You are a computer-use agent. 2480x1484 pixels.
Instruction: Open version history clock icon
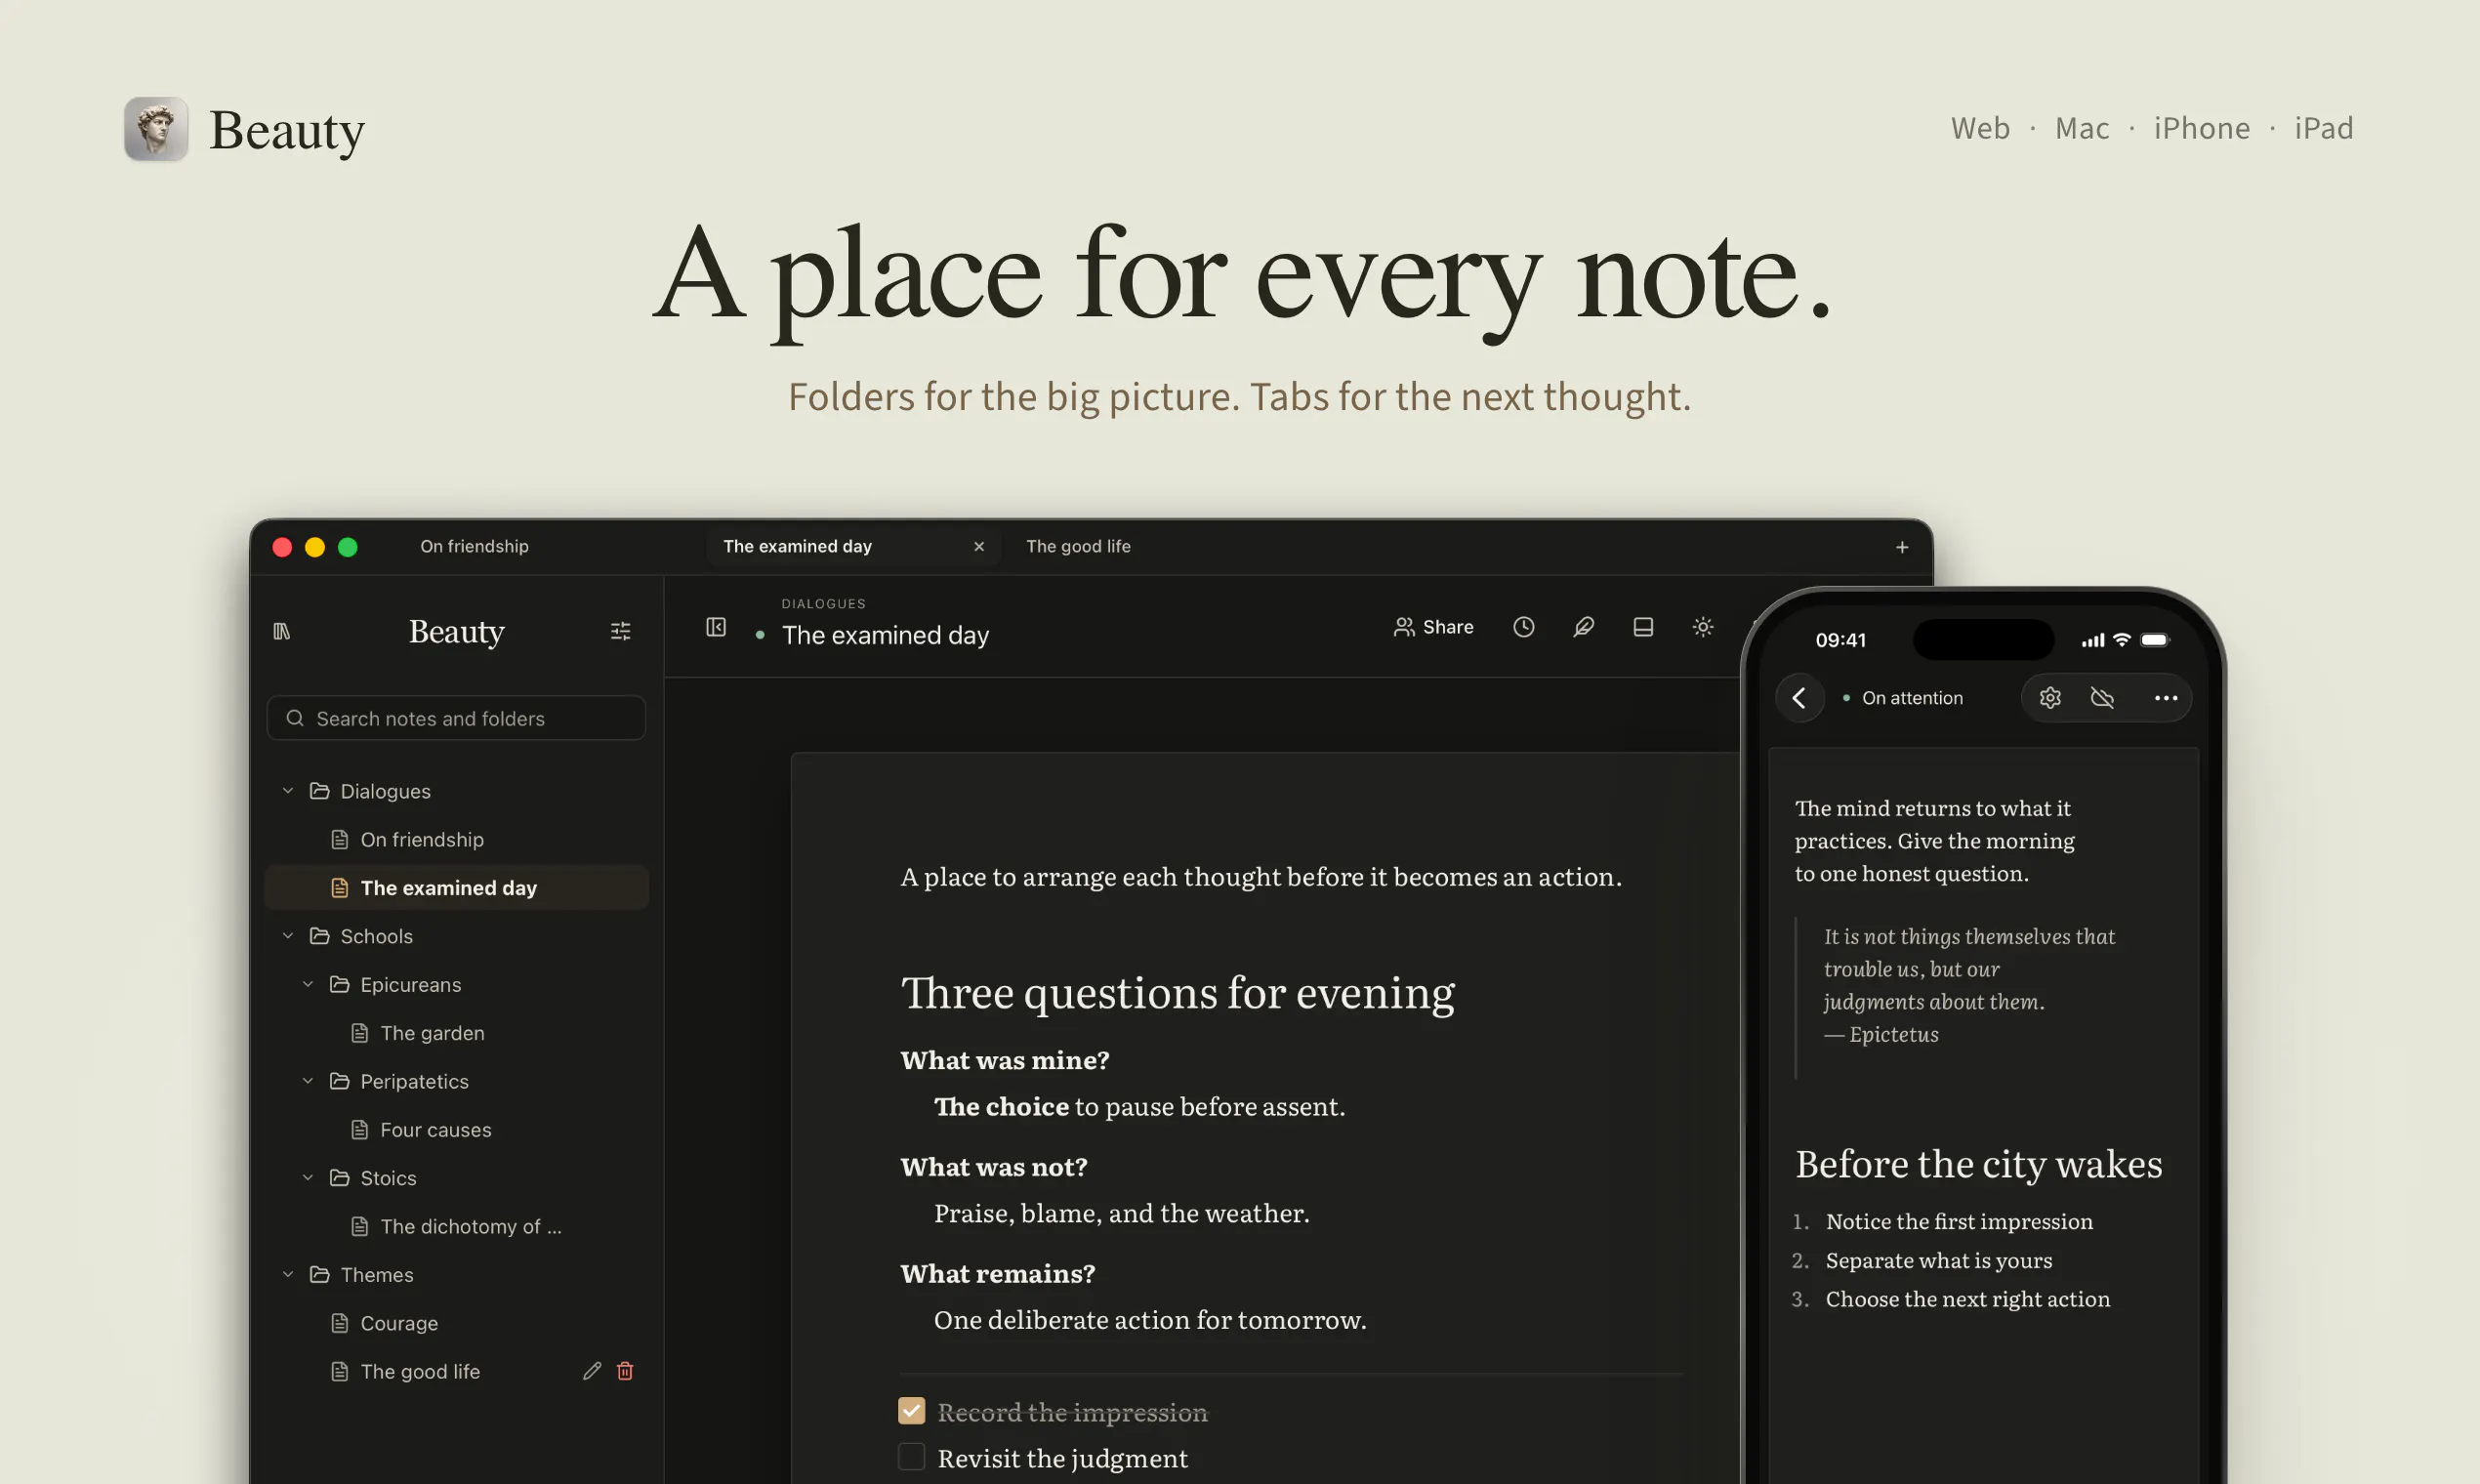coord(1523,627)
